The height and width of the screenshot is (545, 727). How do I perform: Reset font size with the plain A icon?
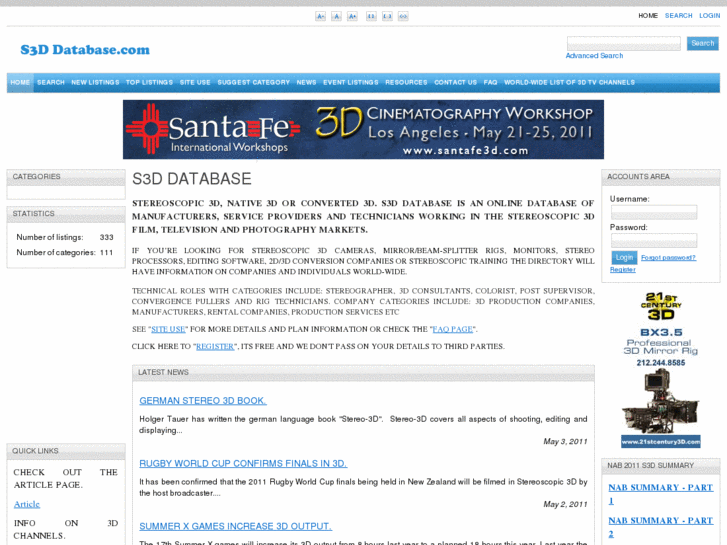tap(337, 16)
